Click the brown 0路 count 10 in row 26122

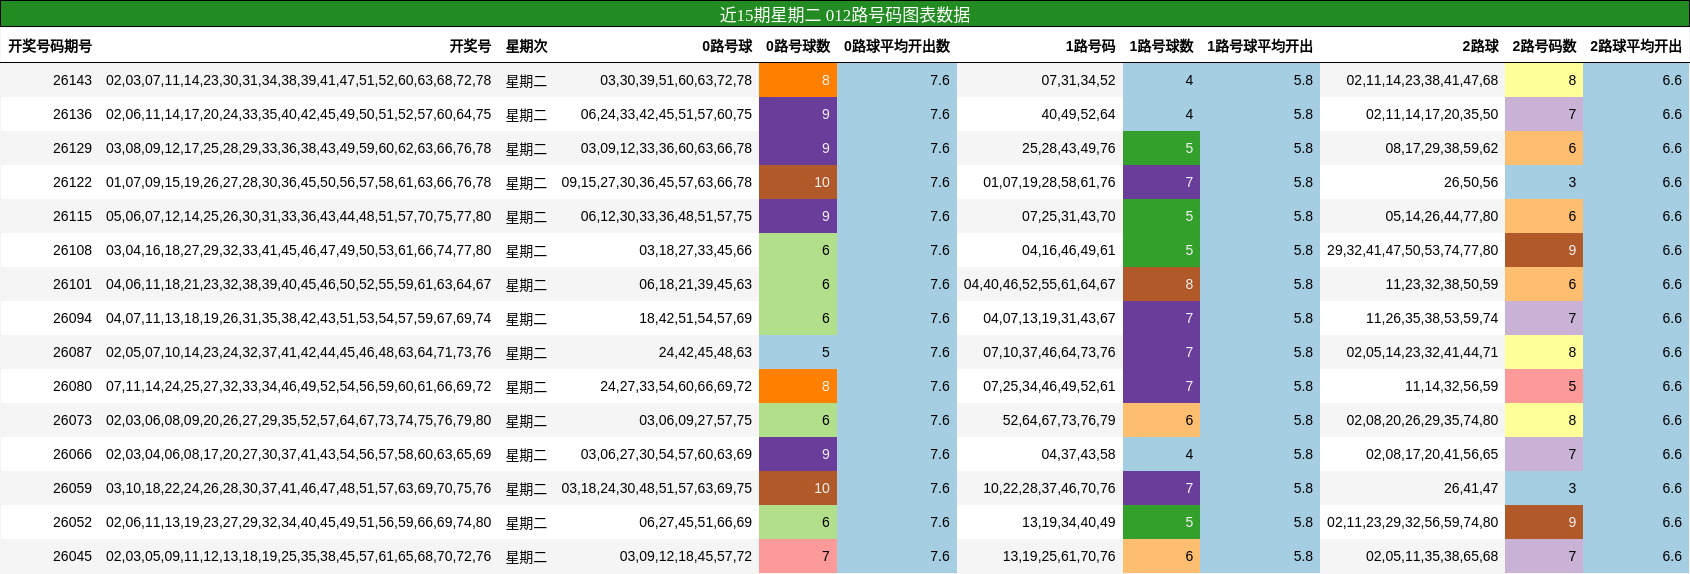coord(798,182)
